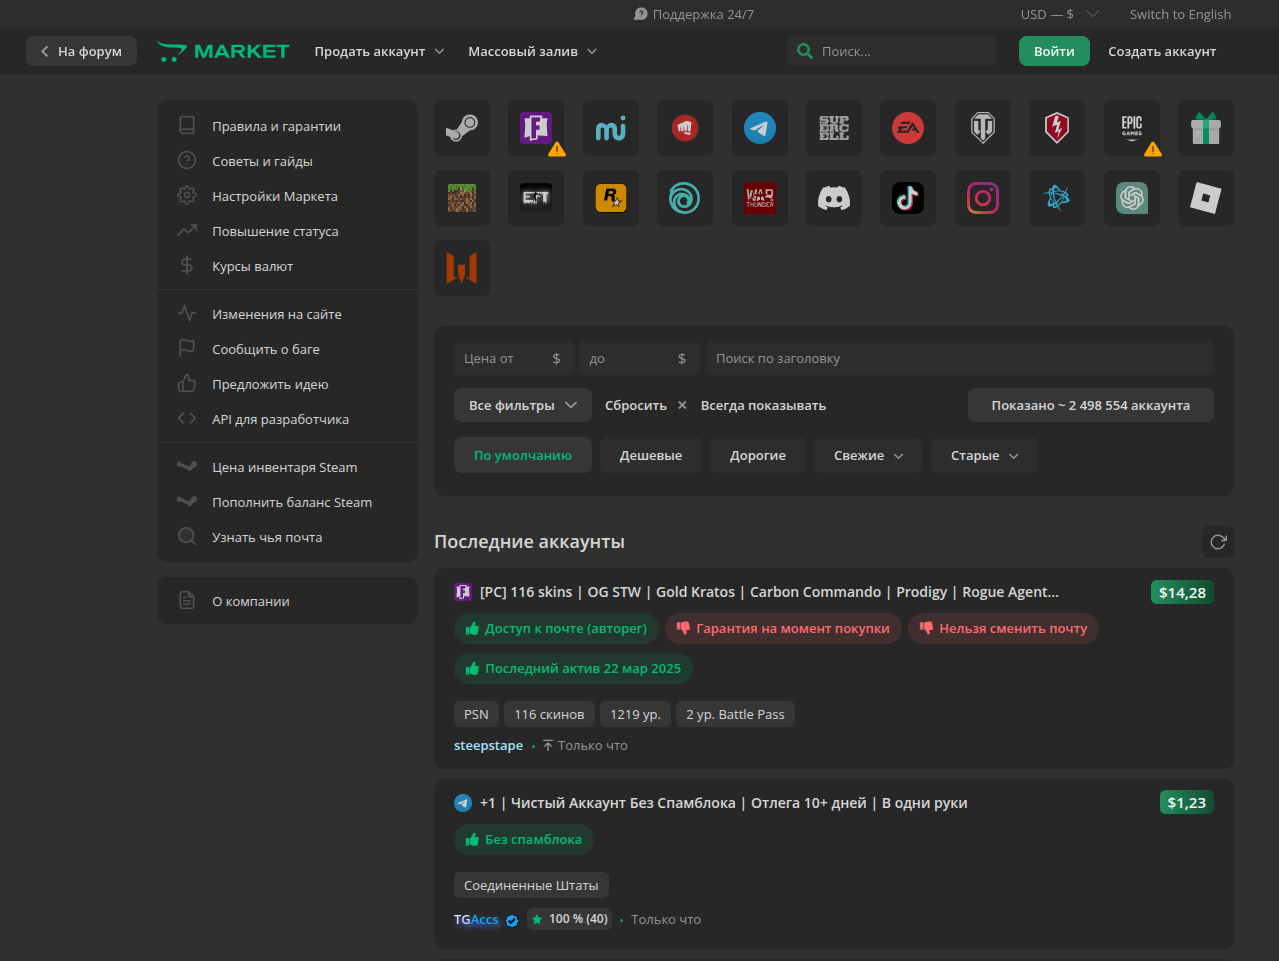Click Создать аккаунт link
Image resolution: width=1279 pixels, height=961 pixels.
pos(1162,51)
